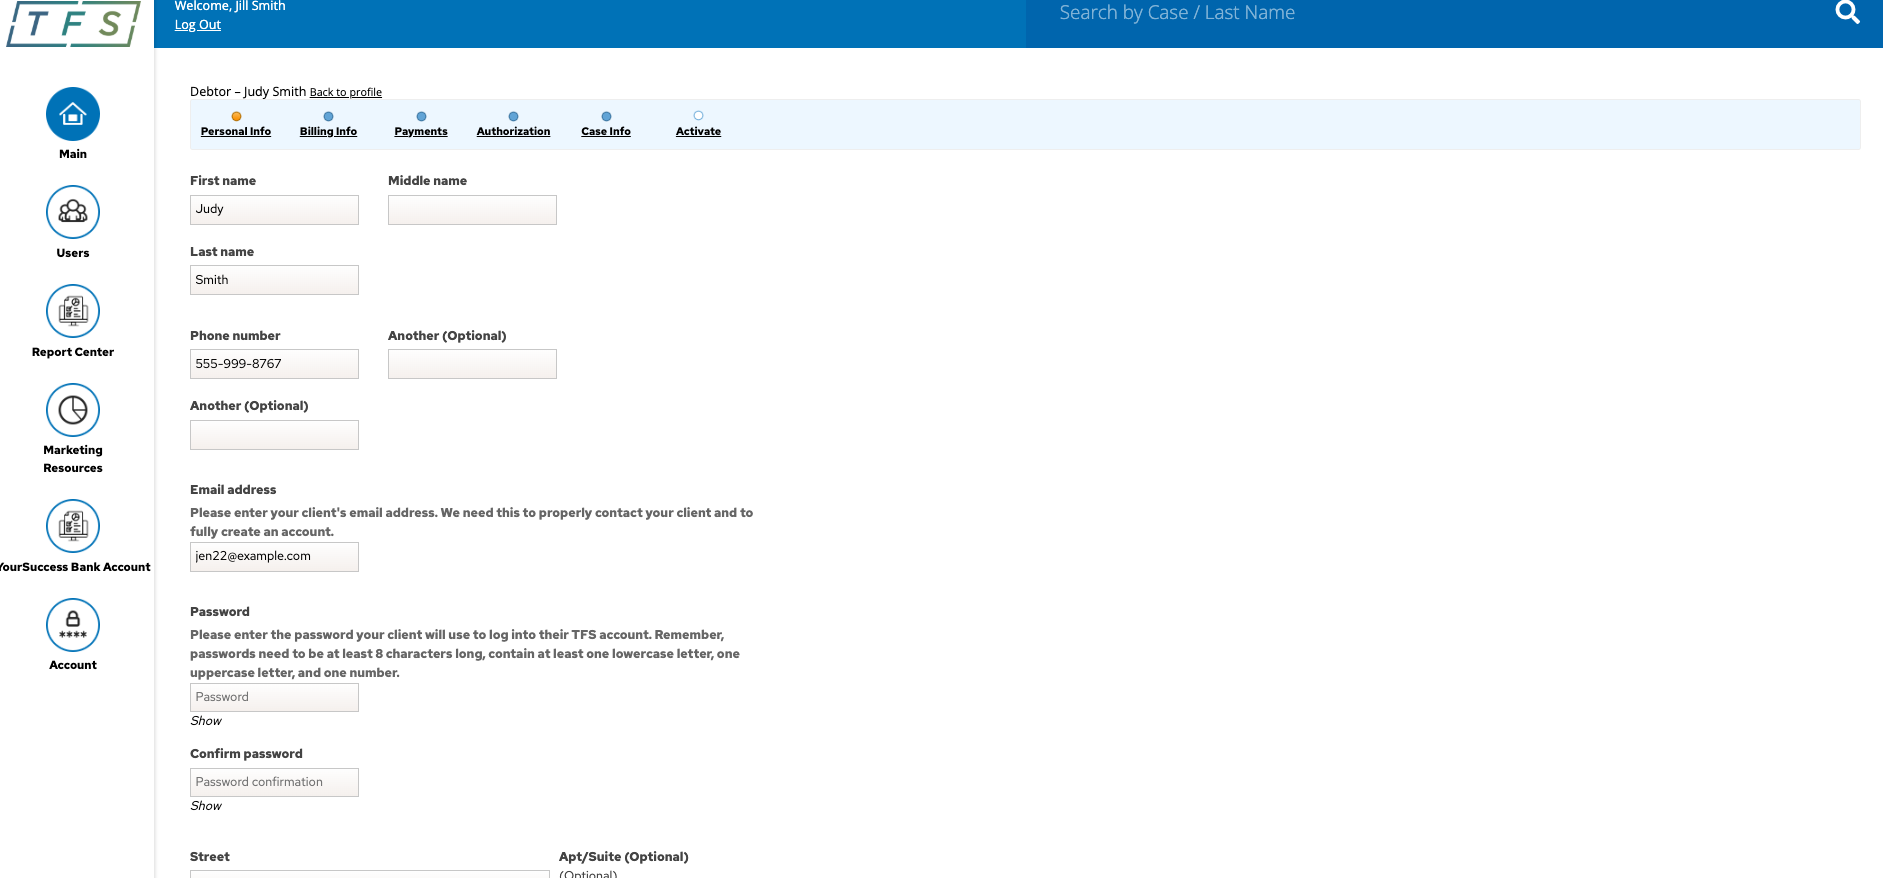Show the Password field contents
Image resolution: width=1883 pixels, height=878 pixels.
(x=206, y=721)
